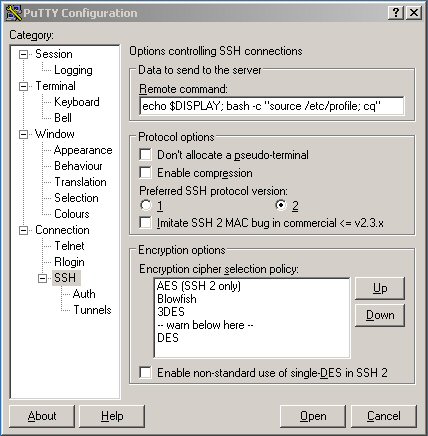
Task: Click in the Remote command field
Action: pos(271,106)
